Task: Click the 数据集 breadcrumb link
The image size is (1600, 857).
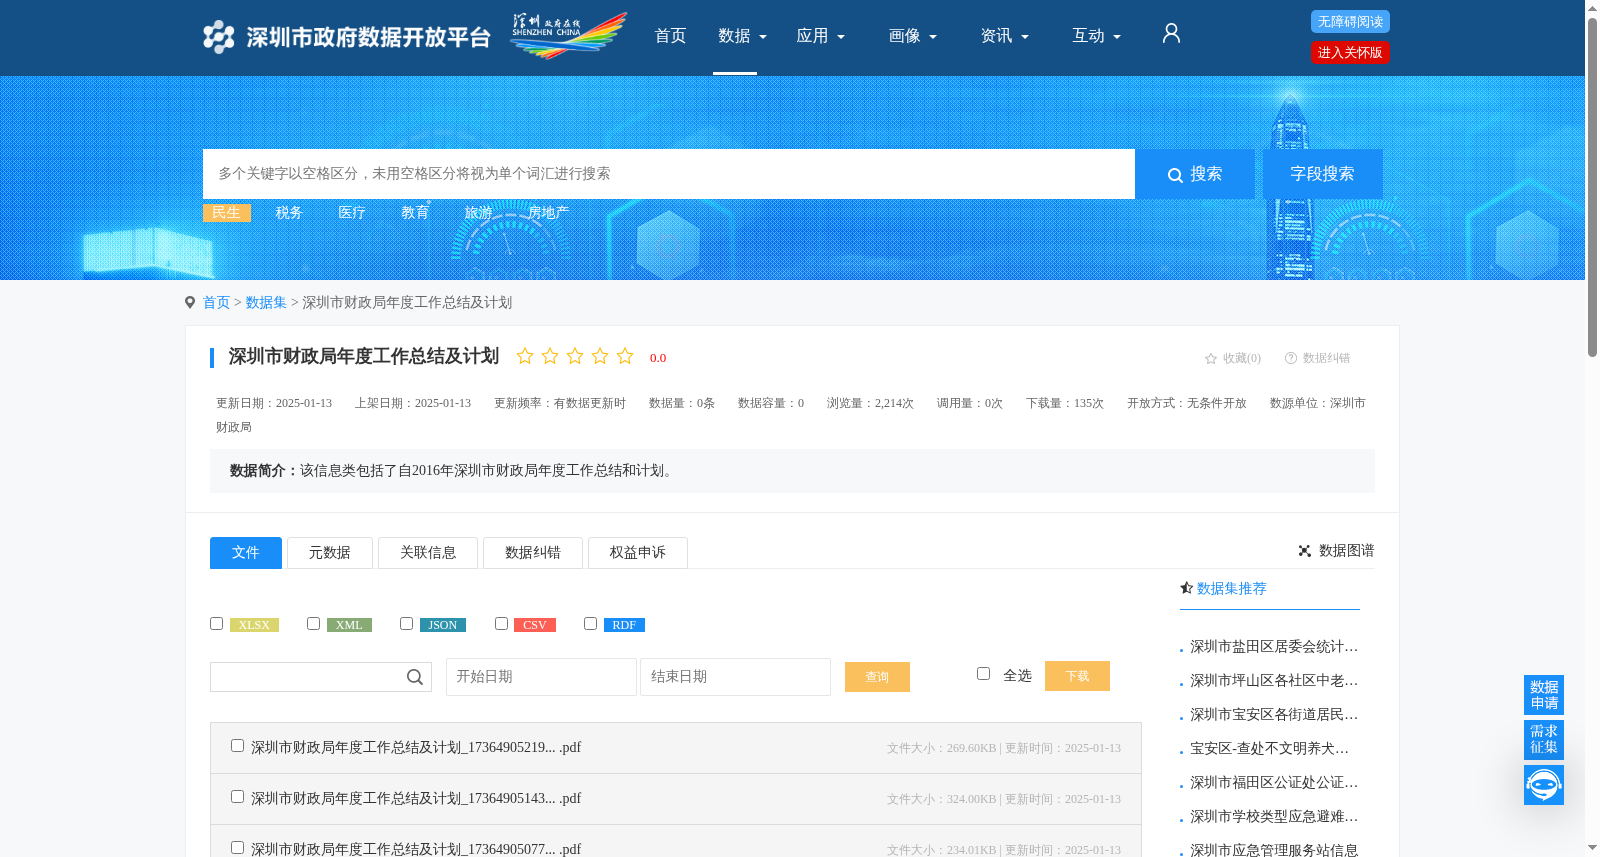Action: (266, 303)
